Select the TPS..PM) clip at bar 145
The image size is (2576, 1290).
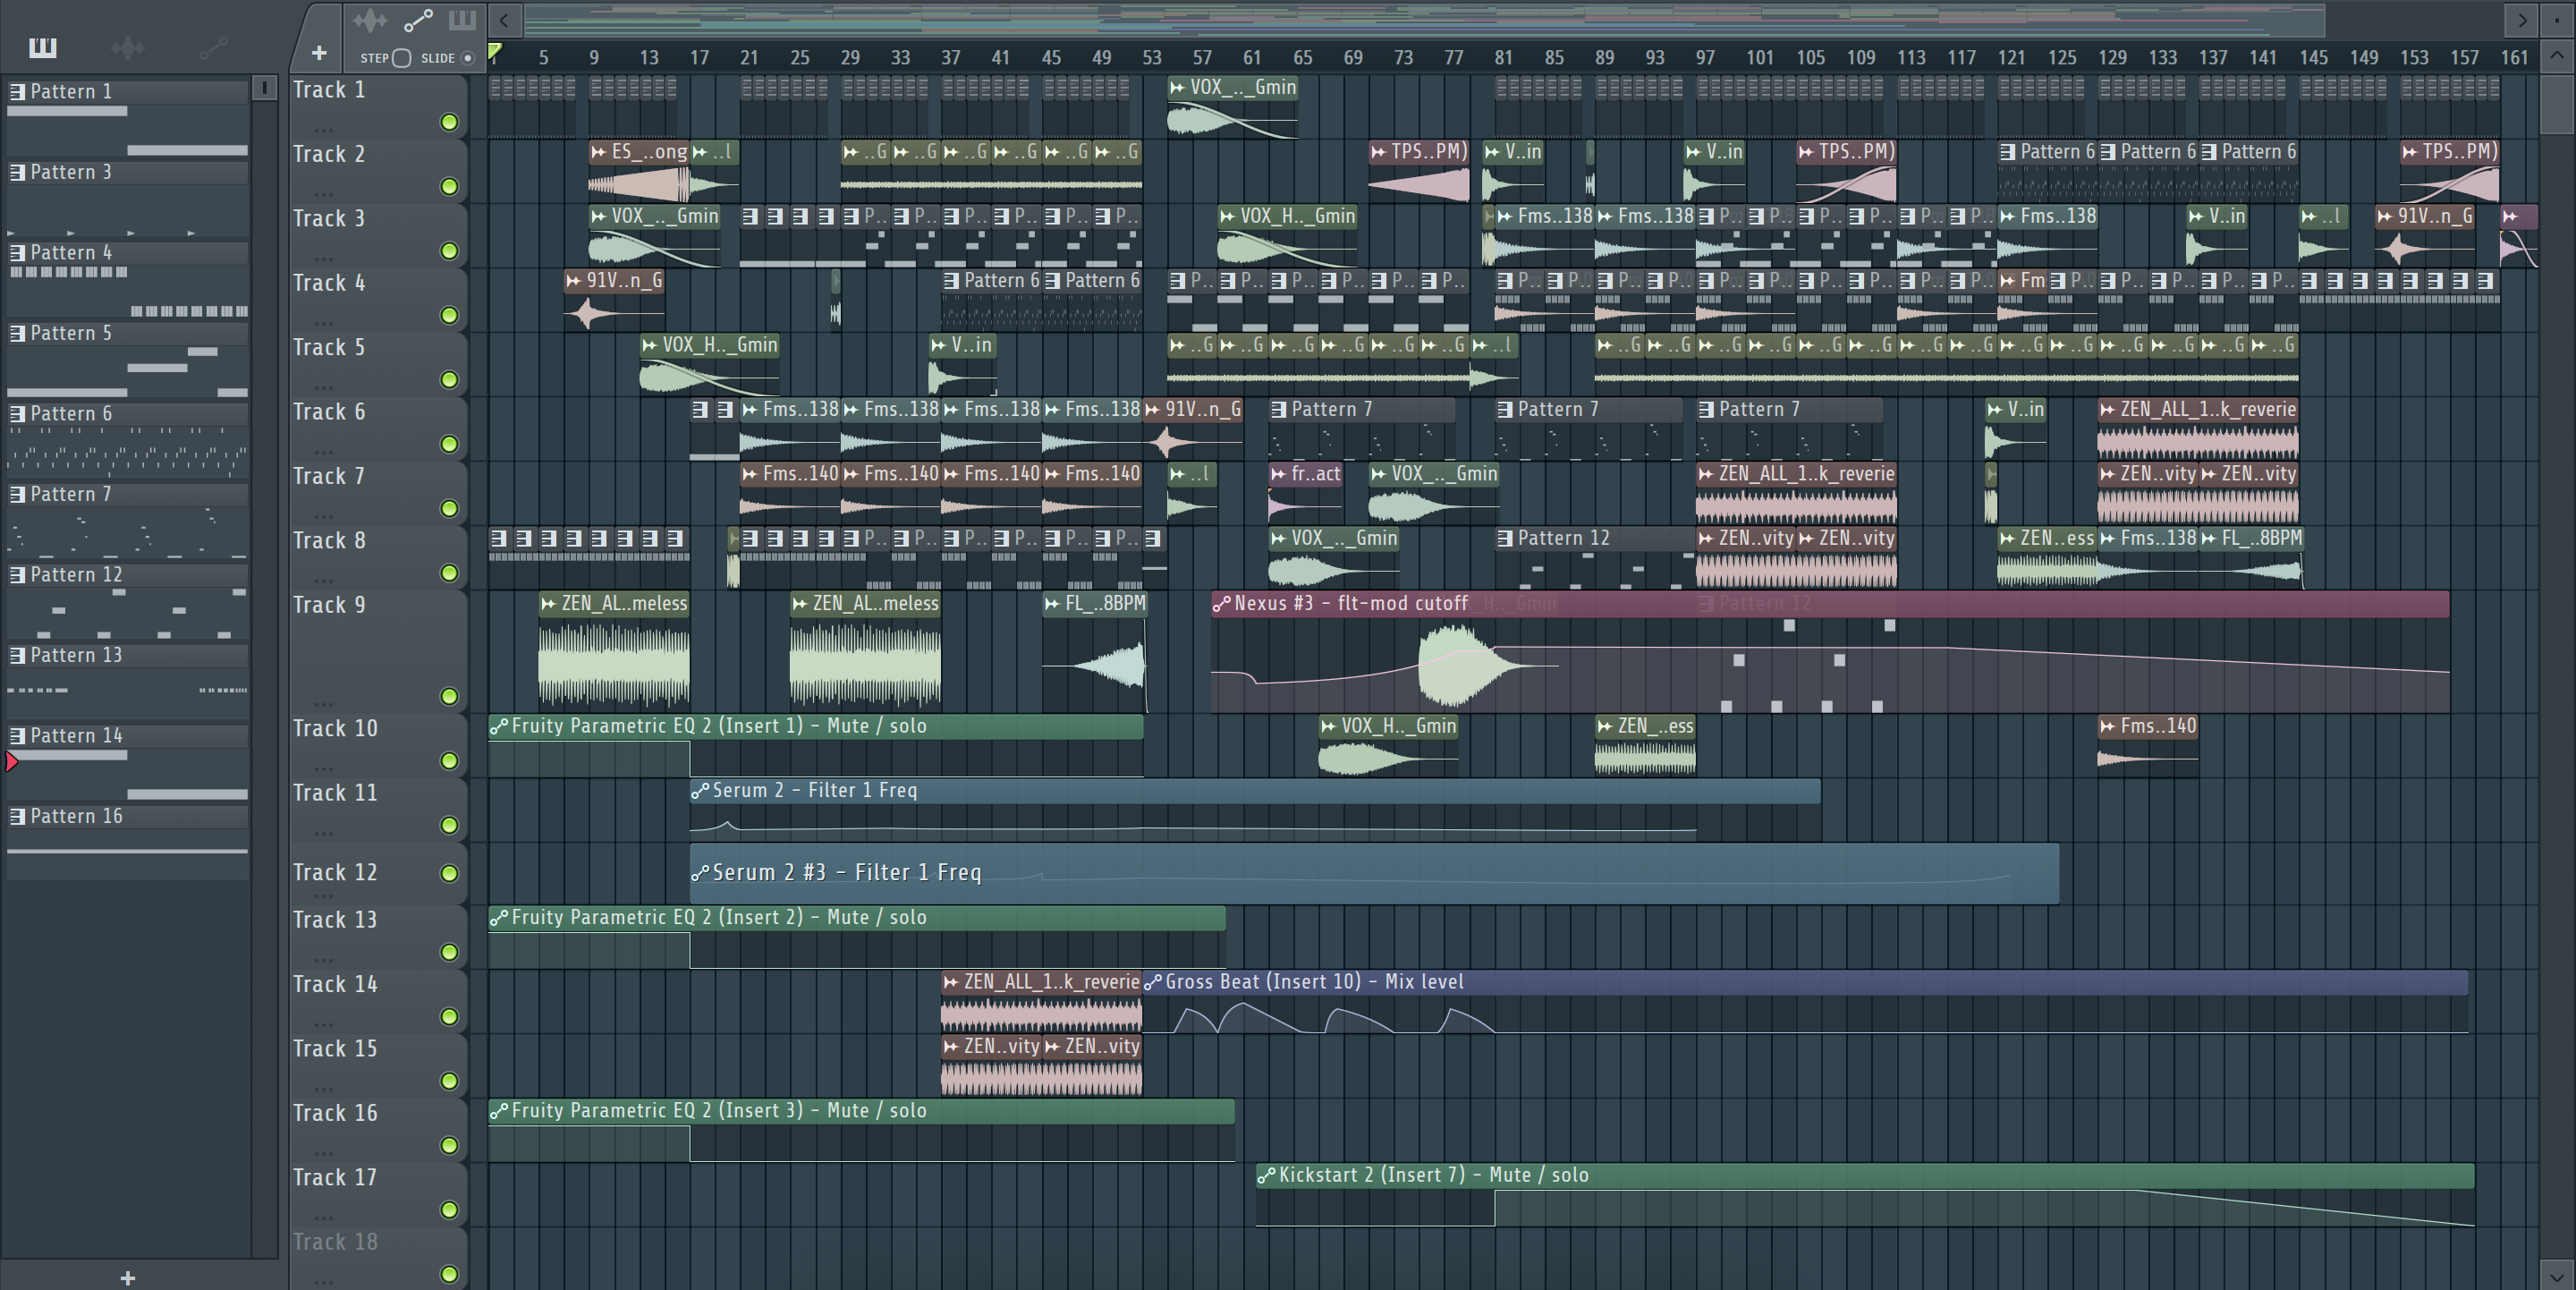pos(2449,171)
